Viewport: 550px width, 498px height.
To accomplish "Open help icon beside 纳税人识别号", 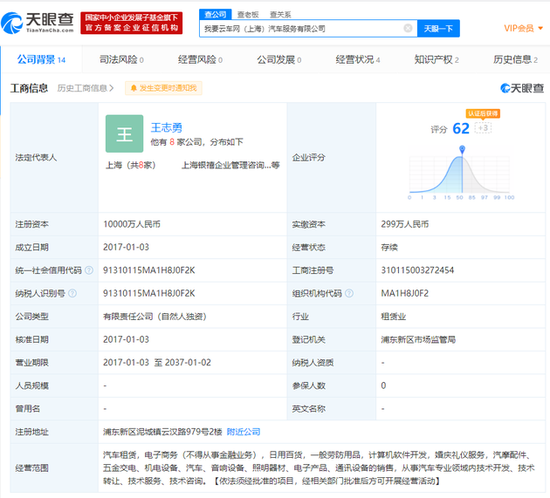I will [x=72, y=293].
